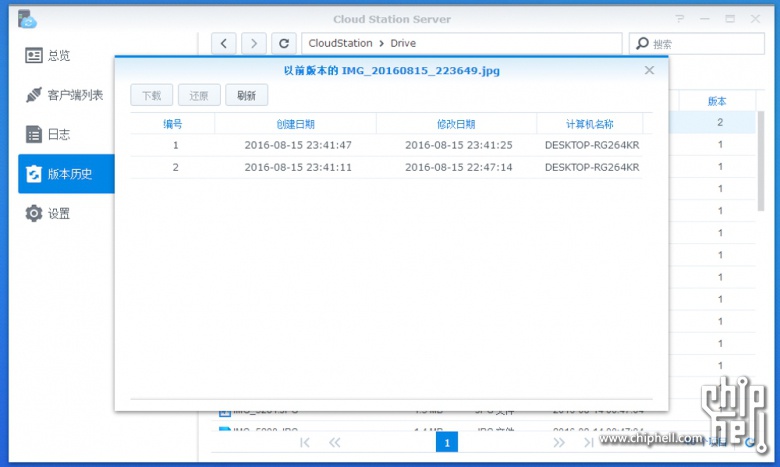Image resolution: width=780 pixels, height=467 pixels.
Task: Go to the last page of results
Action: pos(588,442)
